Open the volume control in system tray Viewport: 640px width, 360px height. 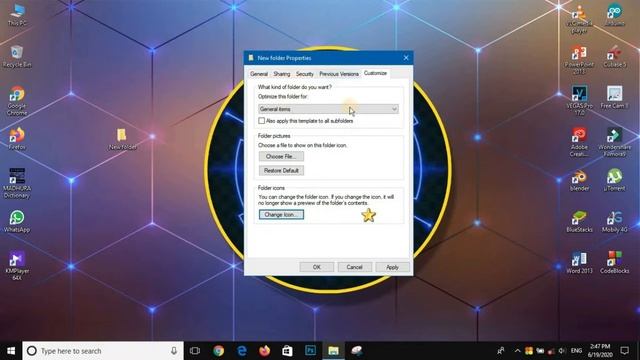(562, 351)
